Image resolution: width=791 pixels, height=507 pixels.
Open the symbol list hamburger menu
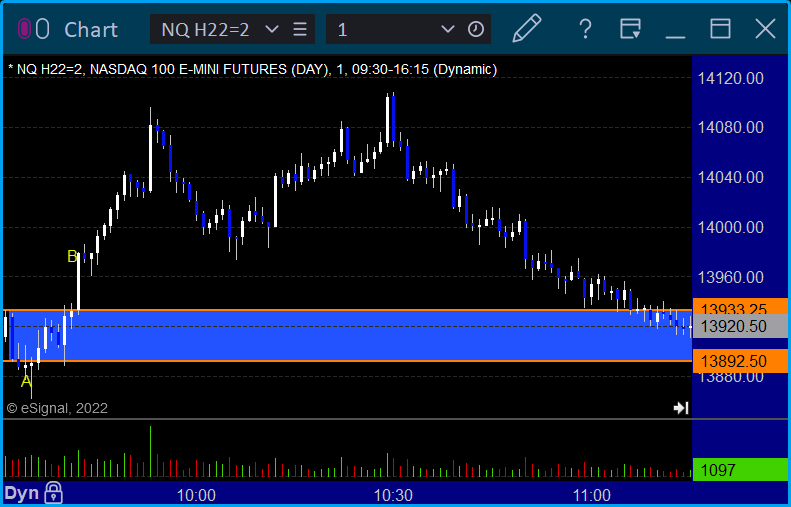pyautogui.click(x=300, y=29)
